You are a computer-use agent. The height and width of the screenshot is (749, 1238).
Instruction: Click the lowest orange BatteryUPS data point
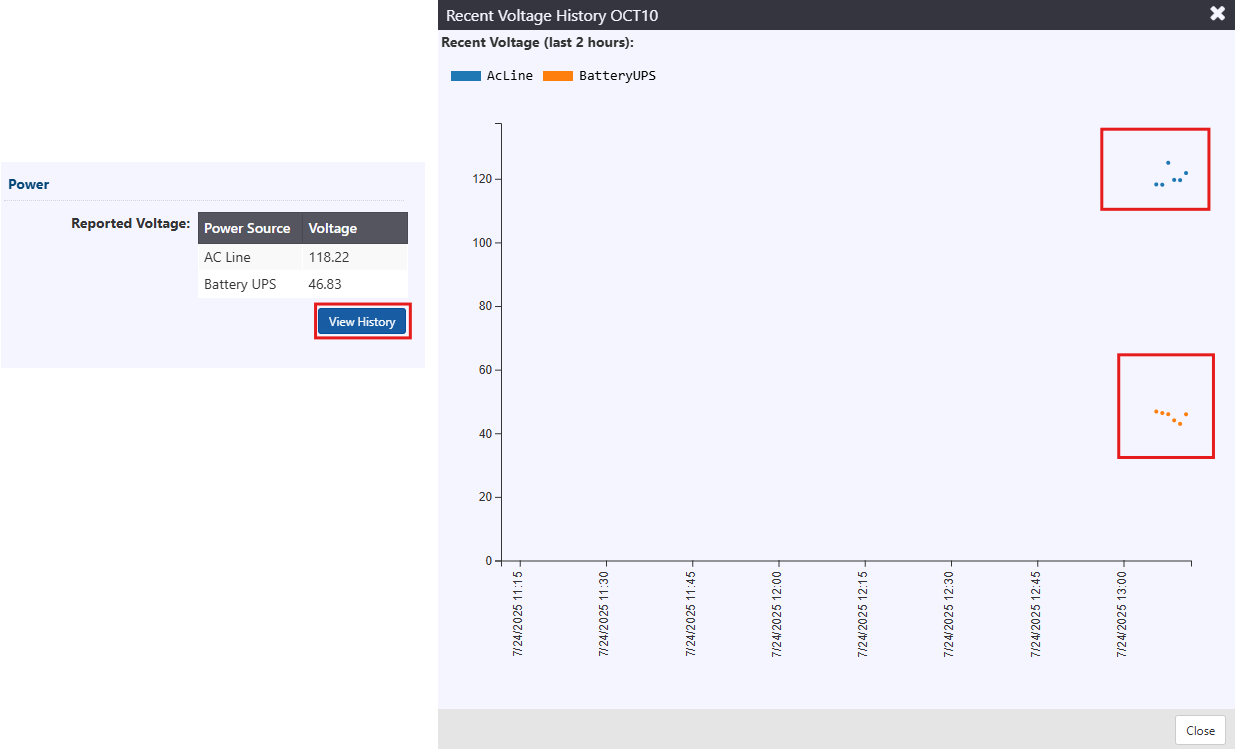click(1180, 424)
